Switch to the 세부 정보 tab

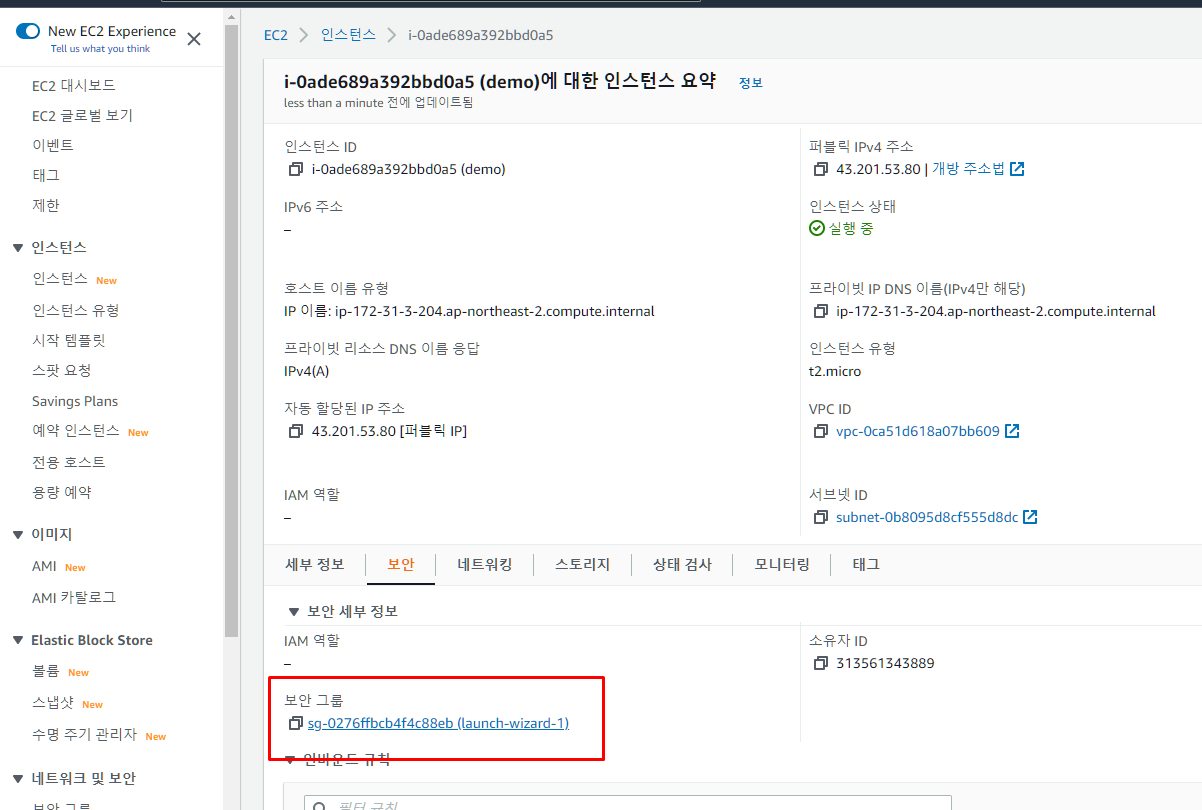315,564
